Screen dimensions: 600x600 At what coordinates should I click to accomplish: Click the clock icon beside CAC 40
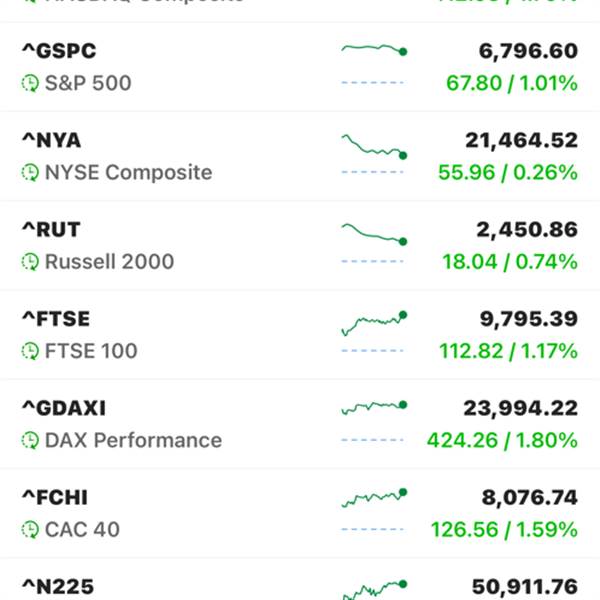30,530
